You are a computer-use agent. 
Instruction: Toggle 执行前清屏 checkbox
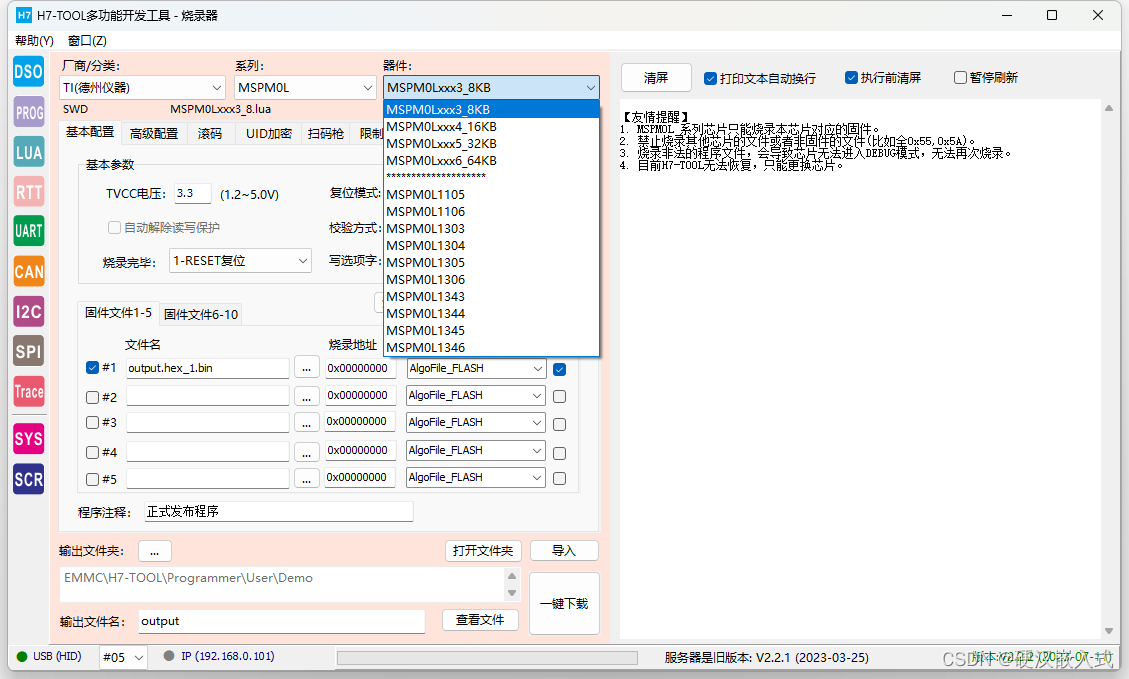point(851,77)
